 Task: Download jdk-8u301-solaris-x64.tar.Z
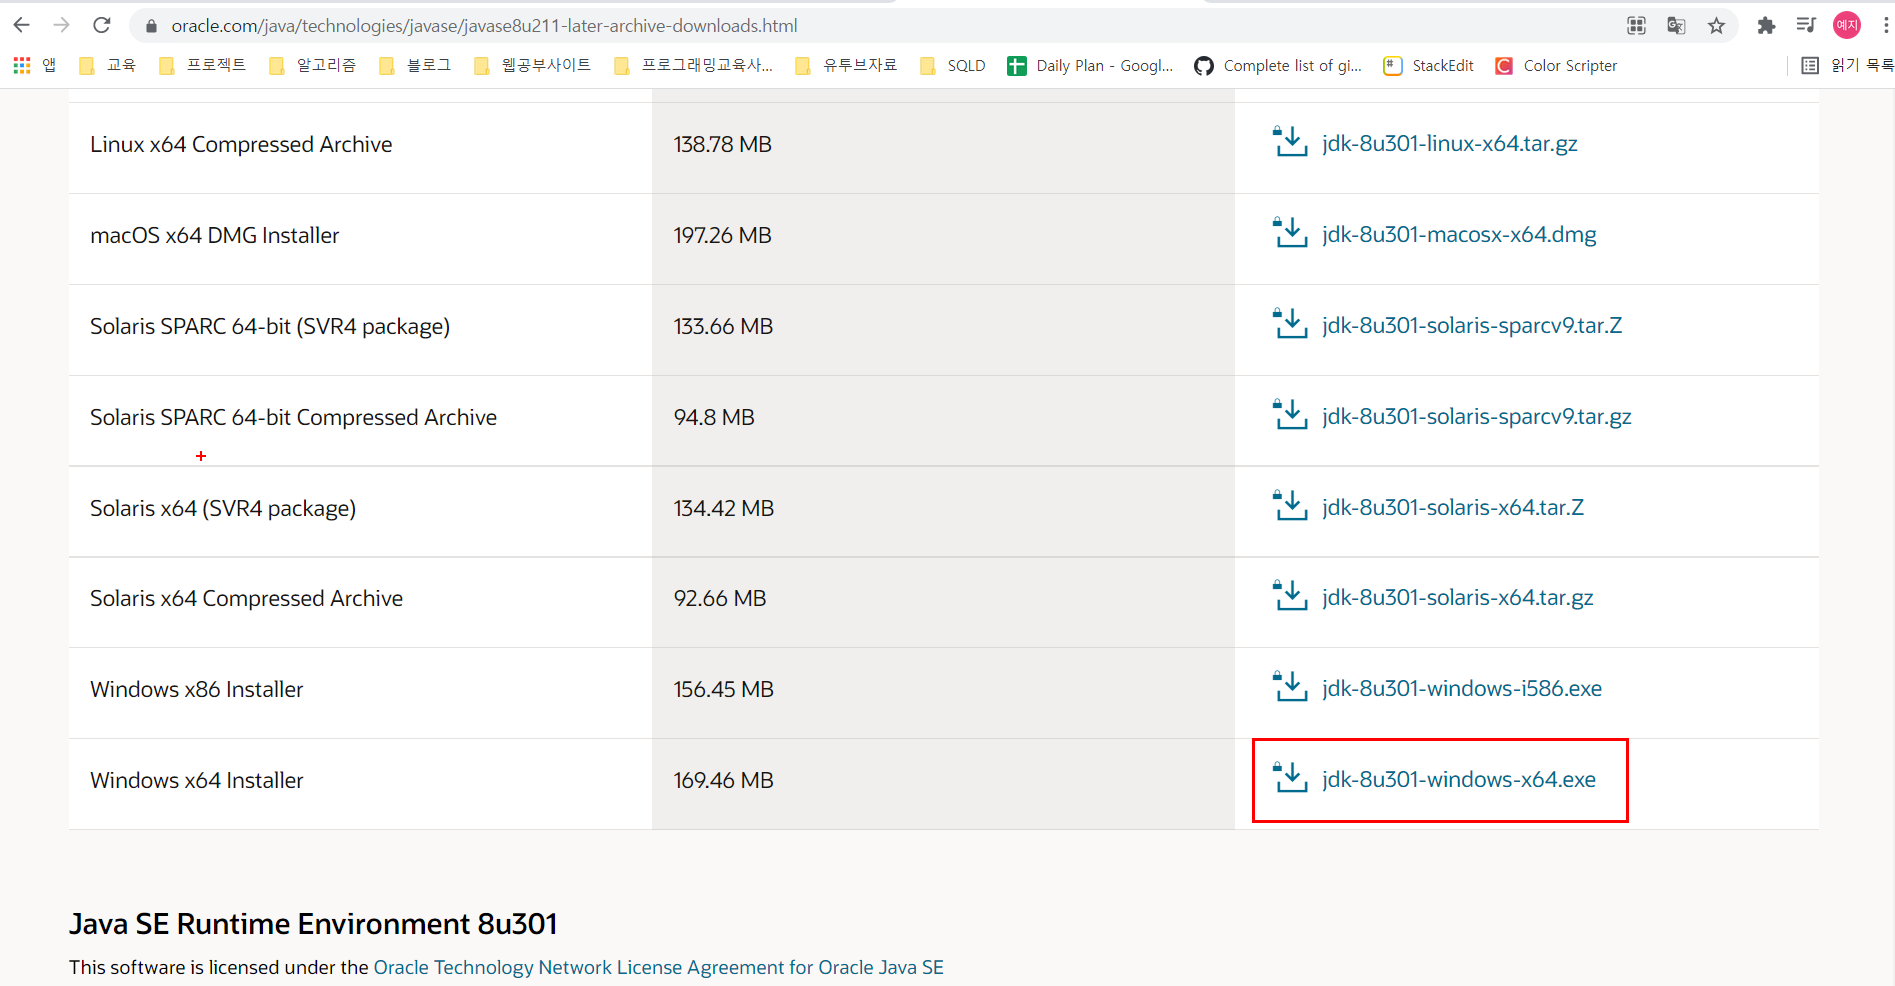pyautogui.click(x=1452, y=507)
